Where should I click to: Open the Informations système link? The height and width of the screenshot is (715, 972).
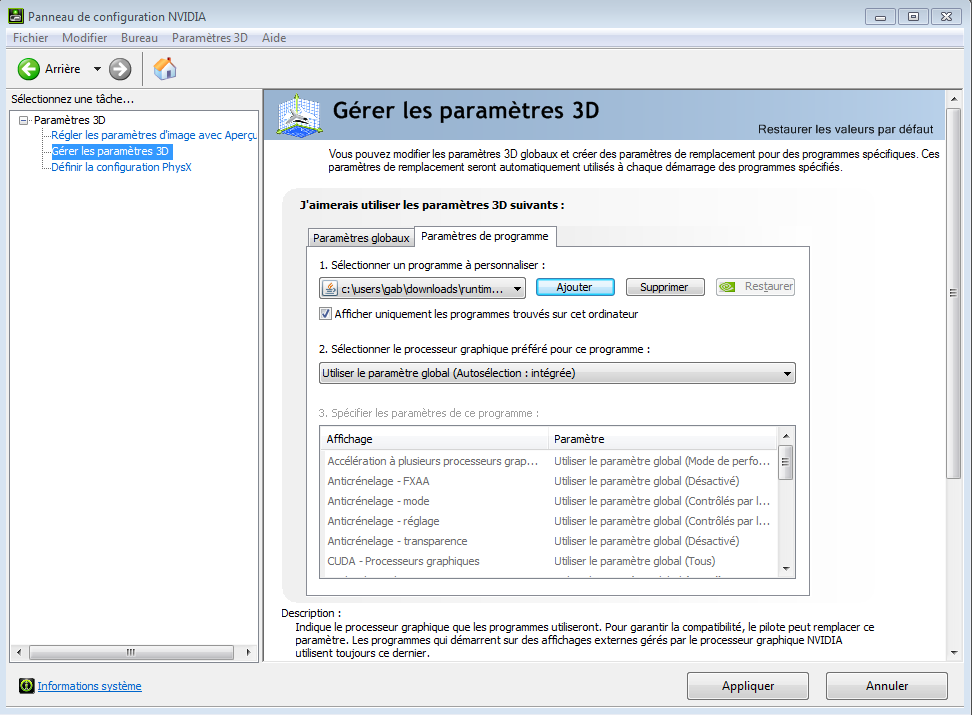(x=89, y=686)
